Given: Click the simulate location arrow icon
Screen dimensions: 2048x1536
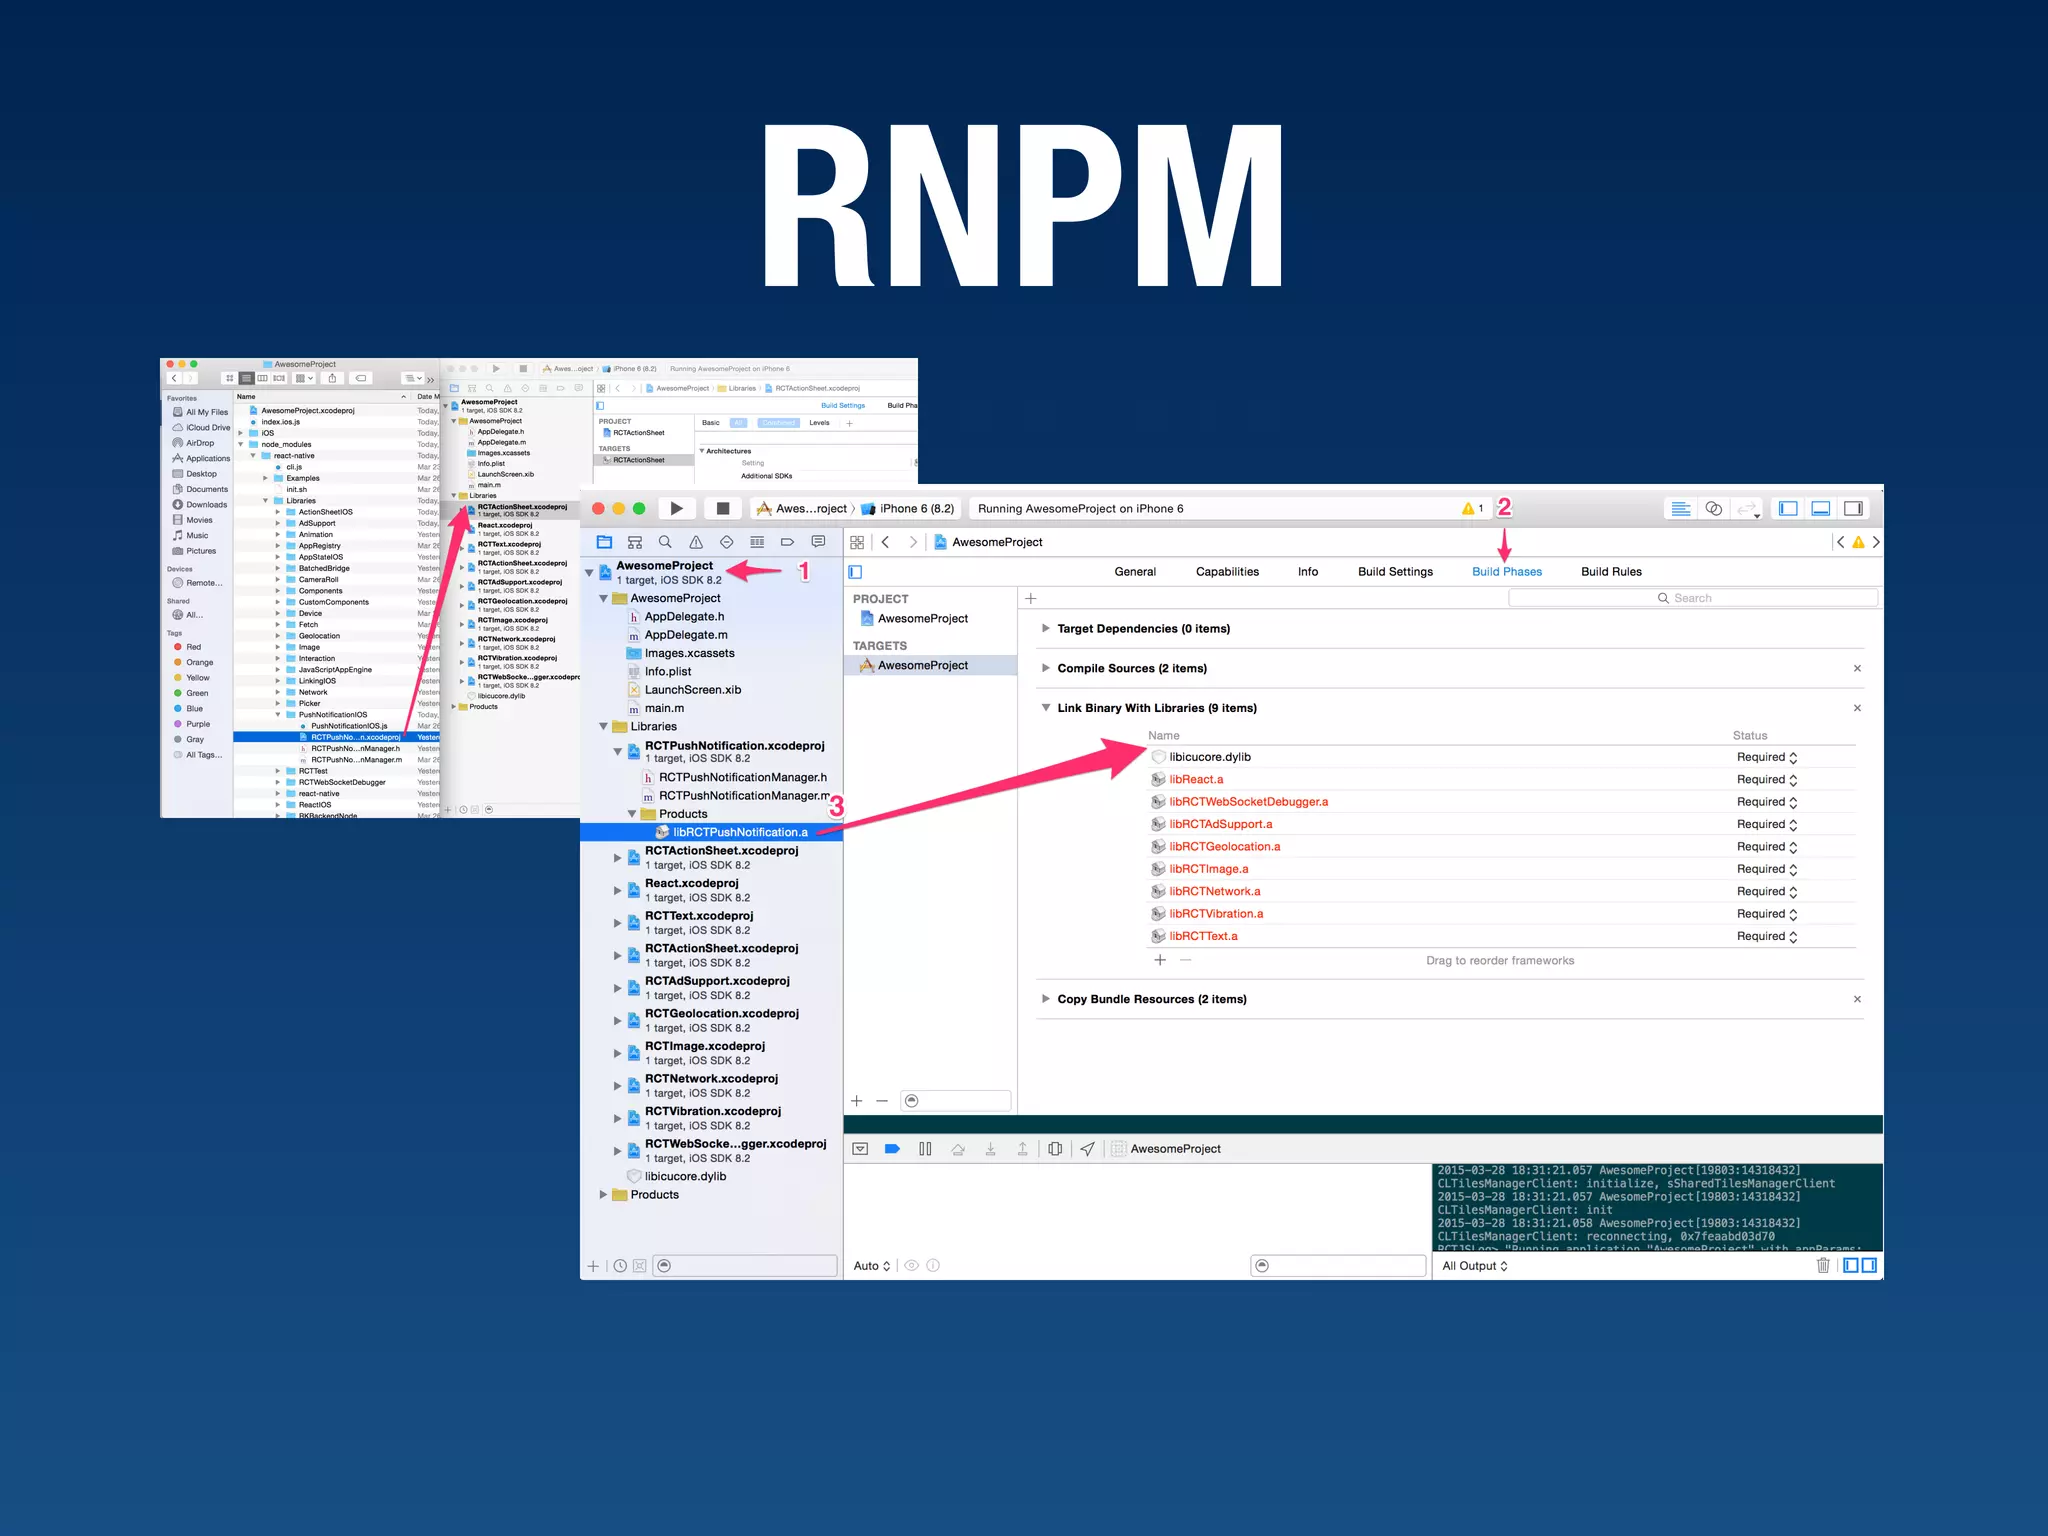Looking at the screenshot, I should point(1087,1149).
